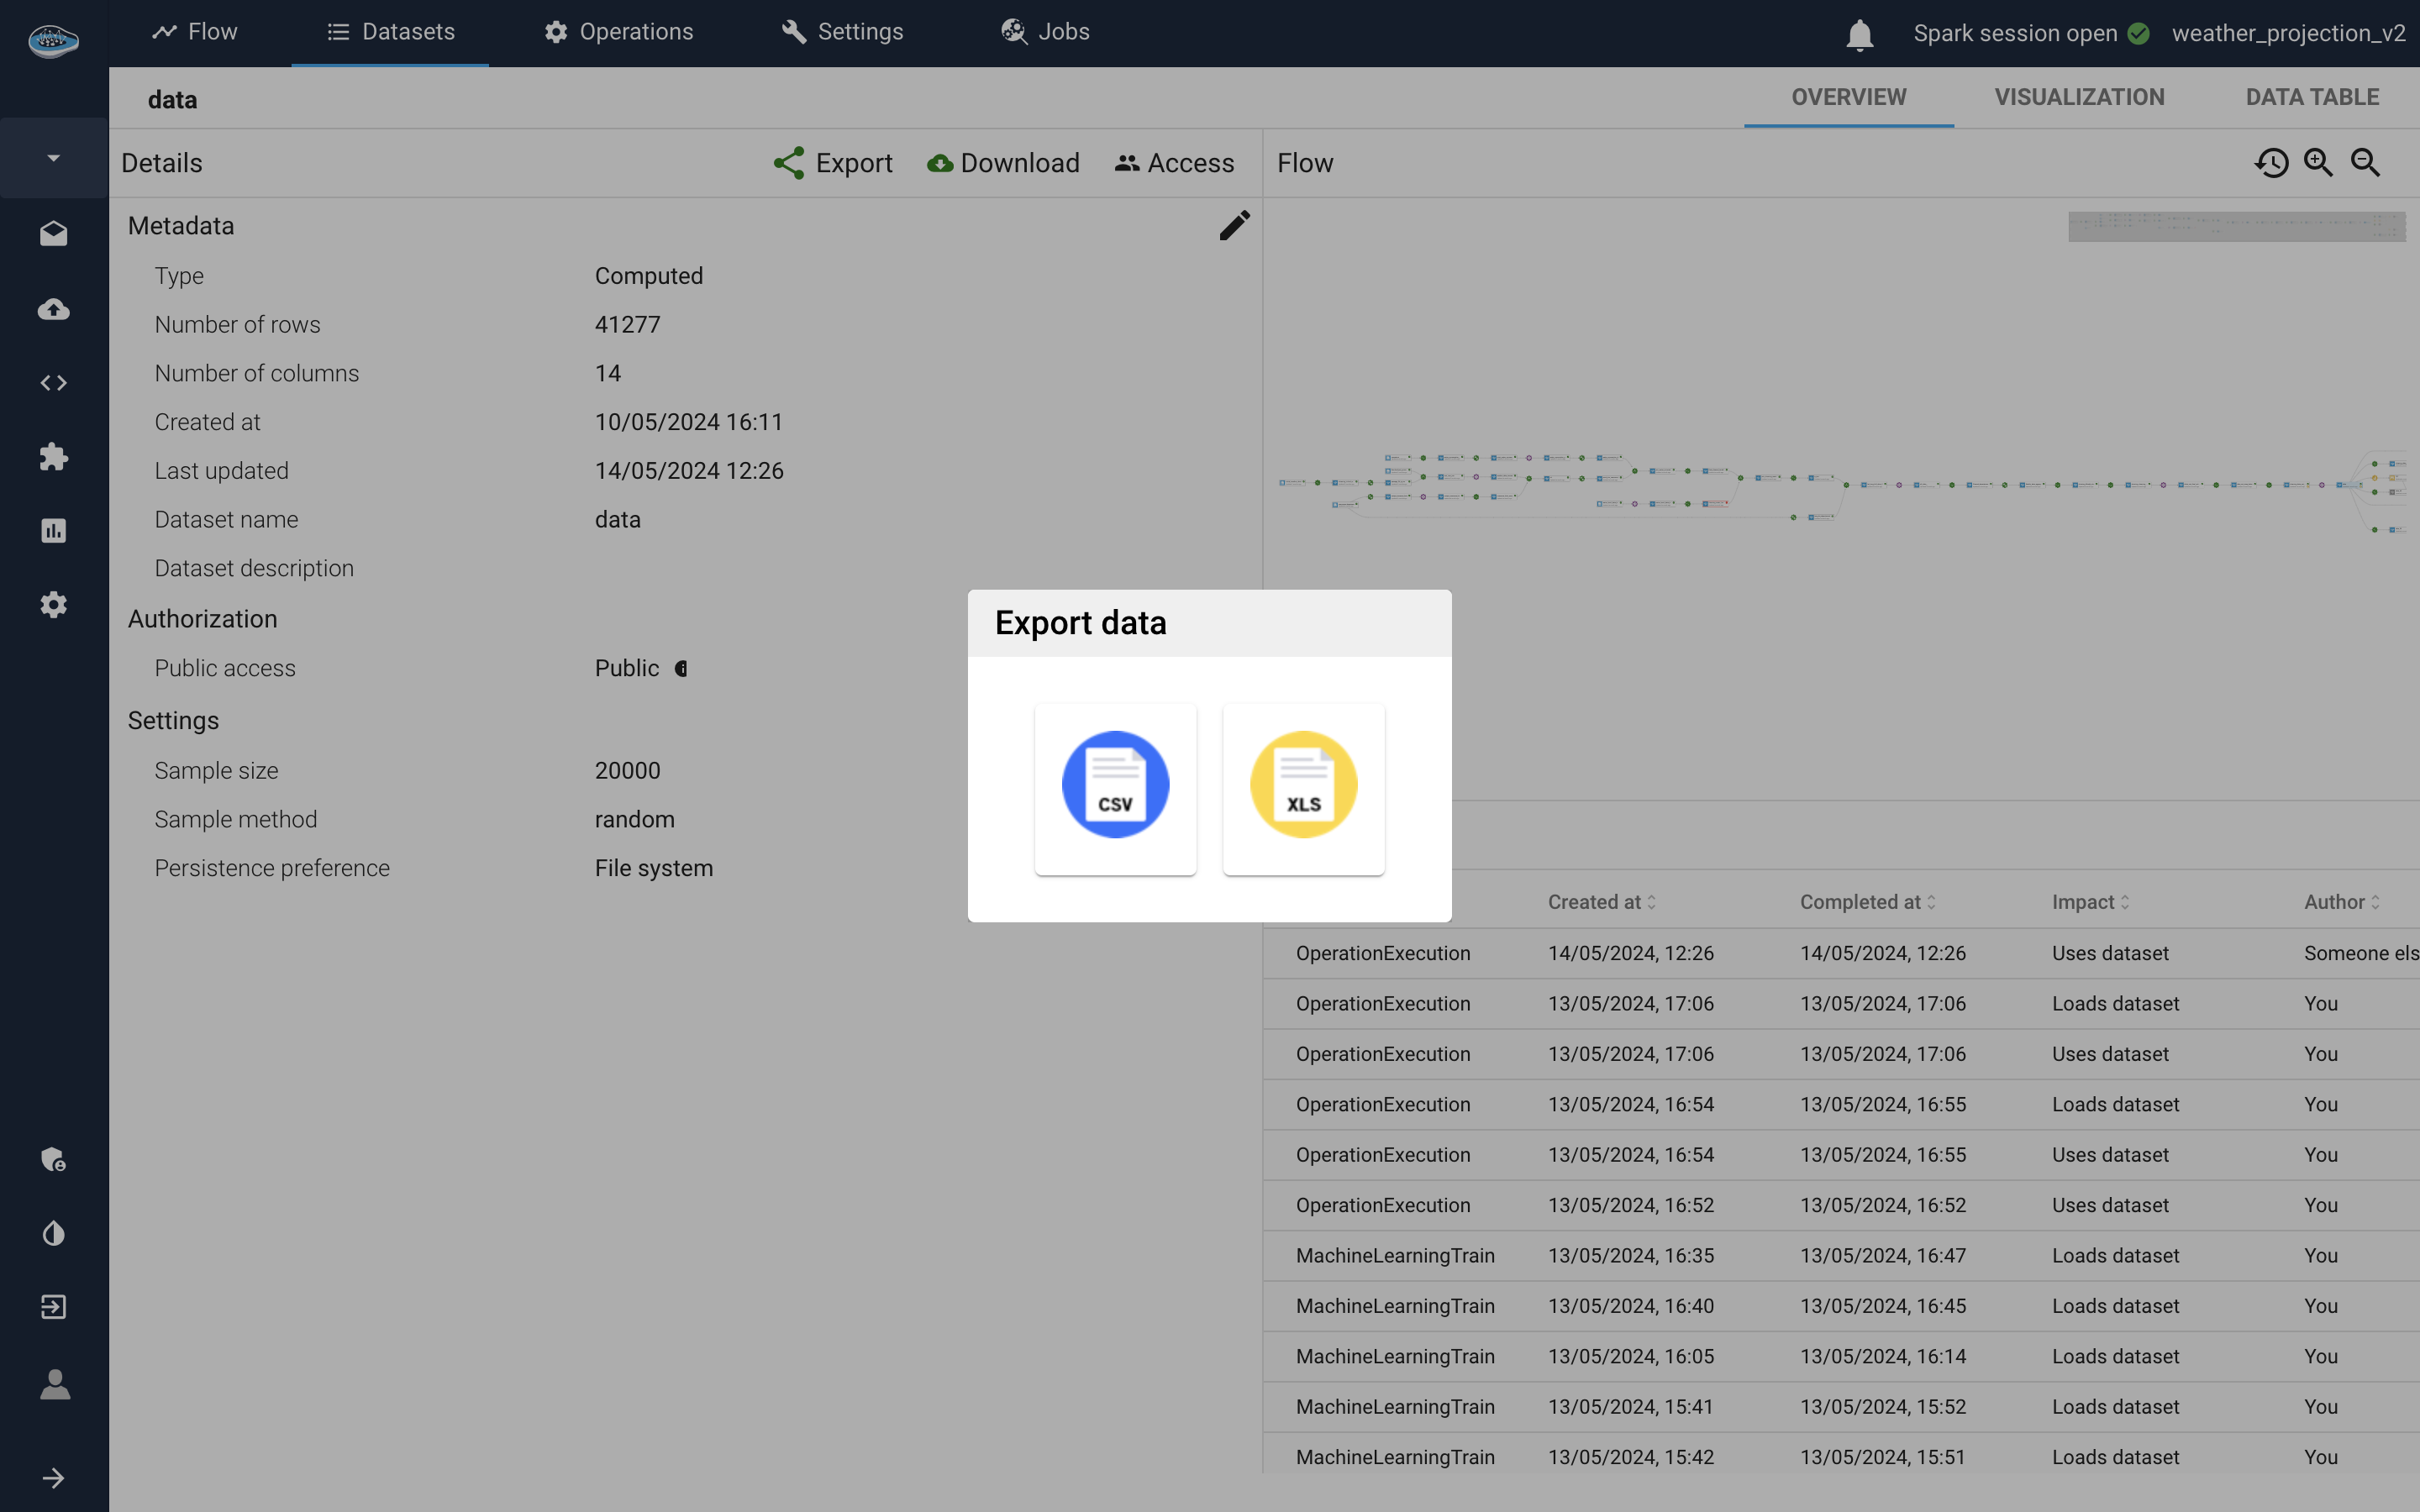Choose CSV export format
Image resolution: width=2420 pixels, height=1512 pixels.
pos(1115,787)
